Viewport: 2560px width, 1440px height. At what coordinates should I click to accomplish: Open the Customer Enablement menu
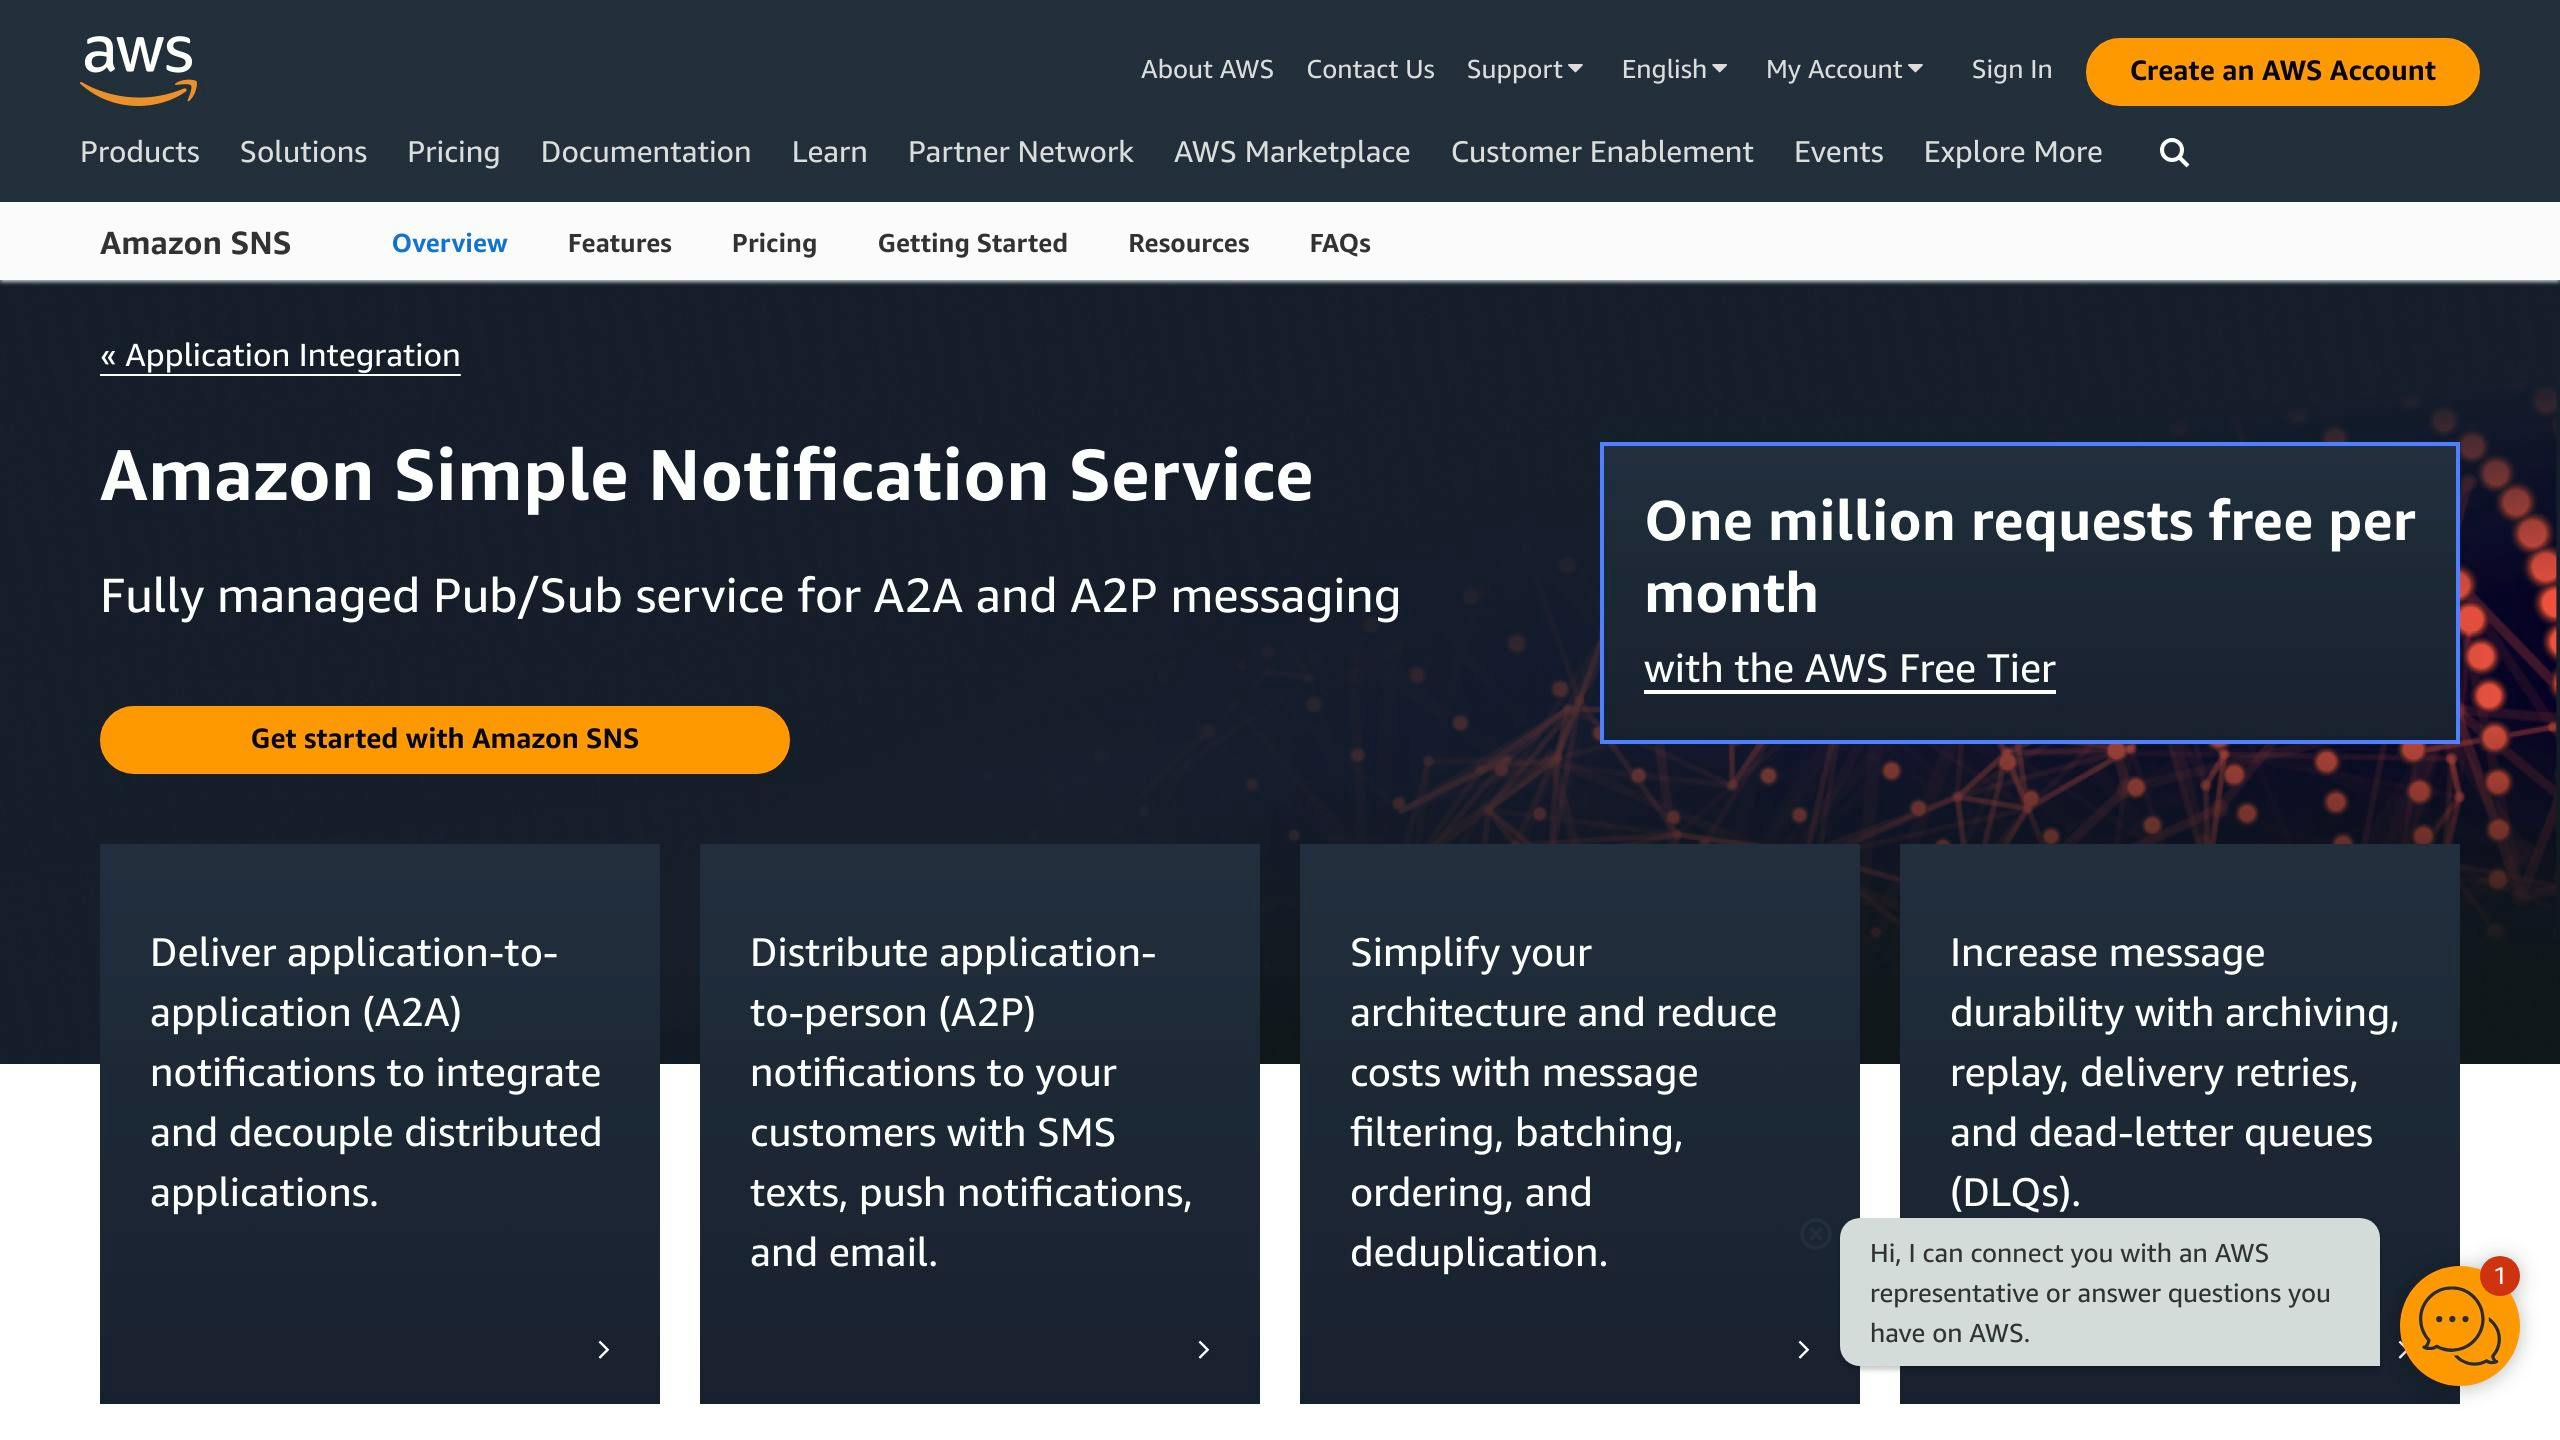1602,152
